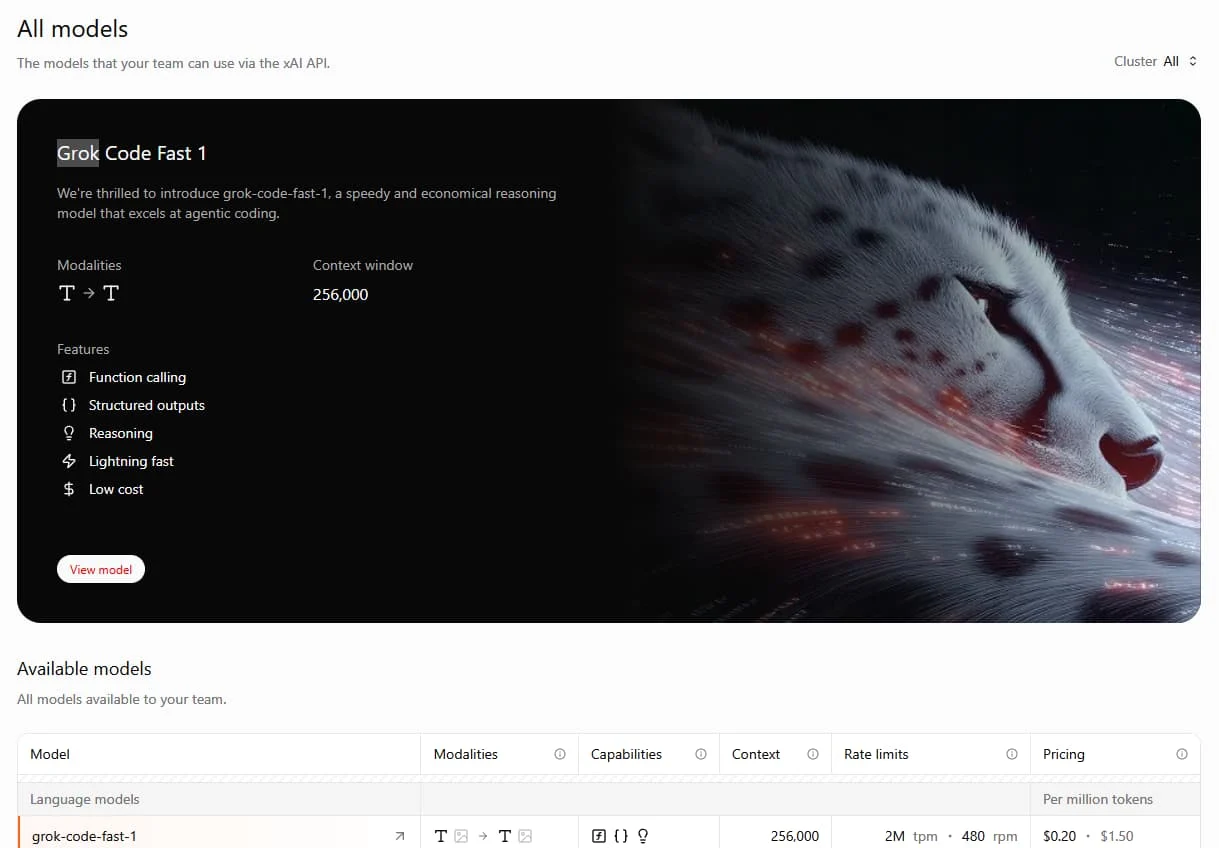Screen dimensions: 1219x848
Task: Click the $0.20 input price
Action: point(1060,836)
